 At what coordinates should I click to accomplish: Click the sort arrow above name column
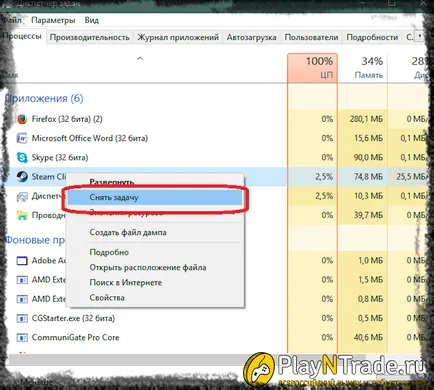(140, 59)
